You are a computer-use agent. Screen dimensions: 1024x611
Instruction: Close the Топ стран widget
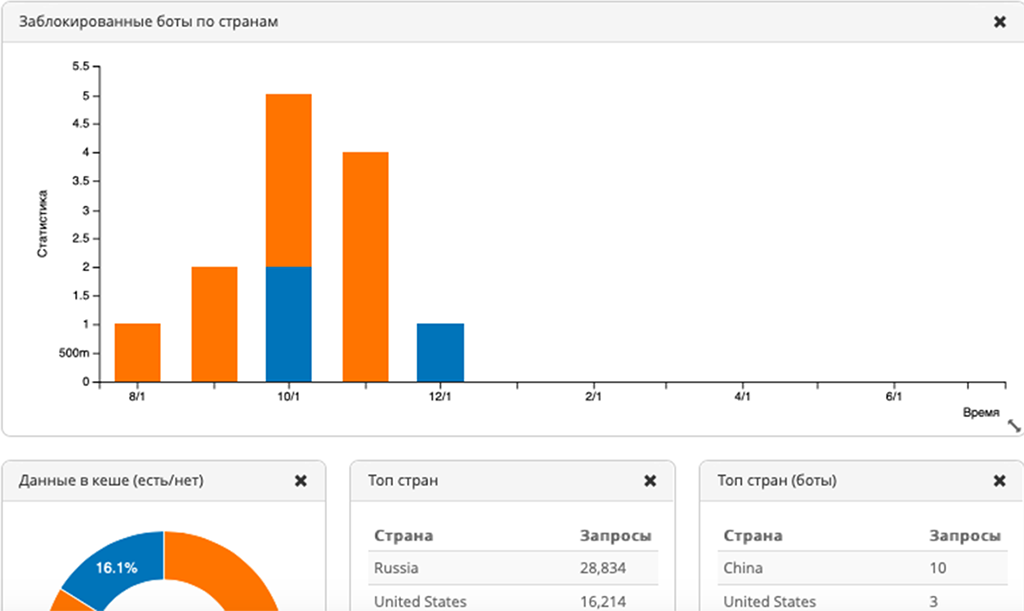coord(650,481)
